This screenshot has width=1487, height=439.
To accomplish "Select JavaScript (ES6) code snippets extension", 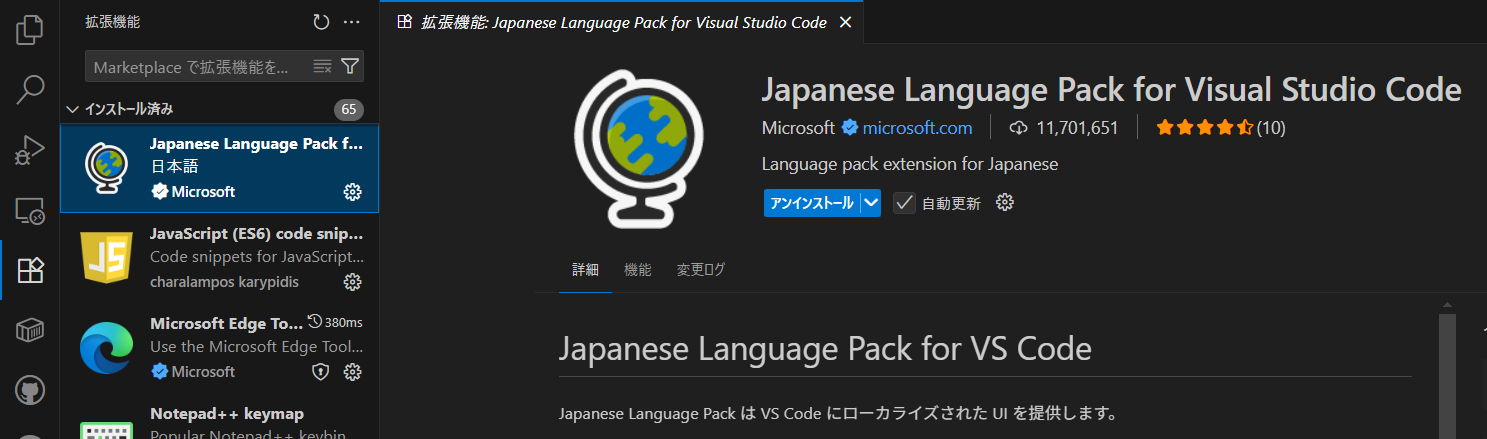I will (220, 258).
